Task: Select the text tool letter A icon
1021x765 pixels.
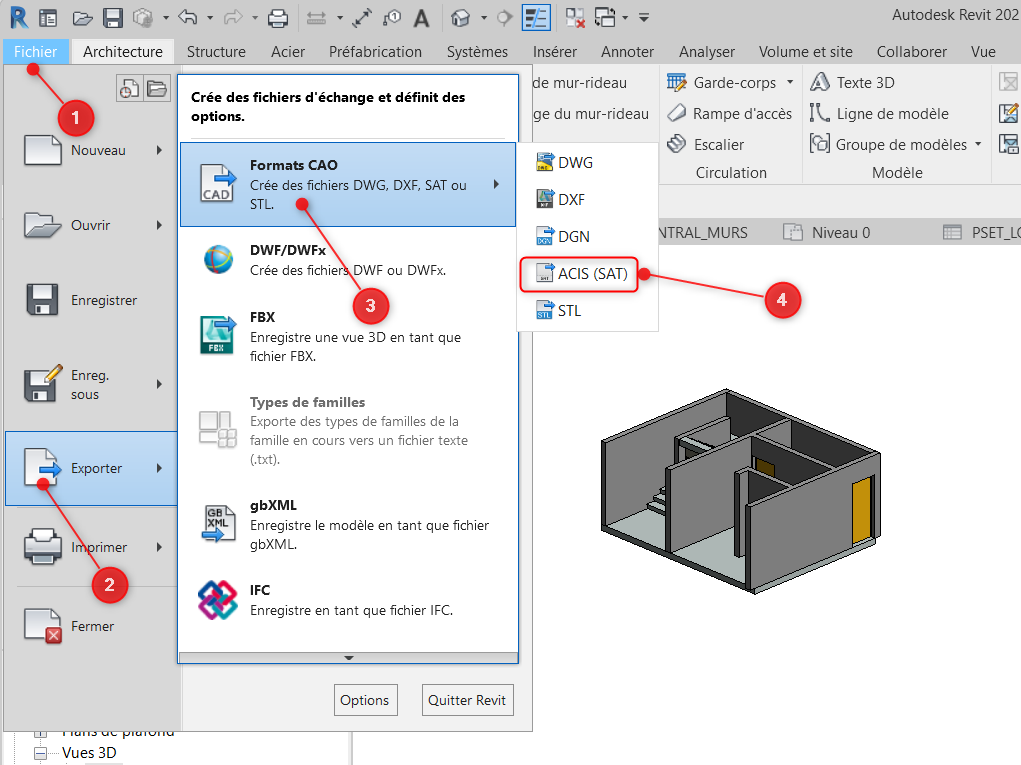Action: point(421,18)
